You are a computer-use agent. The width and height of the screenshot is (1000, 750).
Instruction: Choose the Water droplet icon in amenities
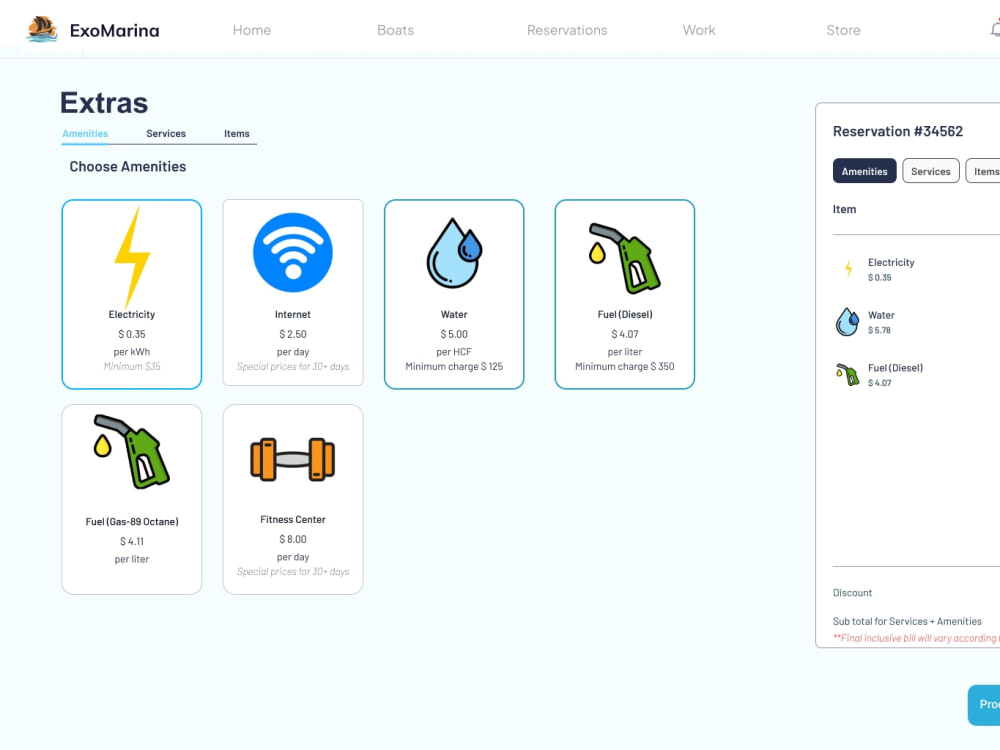click(x=454, y=253)
